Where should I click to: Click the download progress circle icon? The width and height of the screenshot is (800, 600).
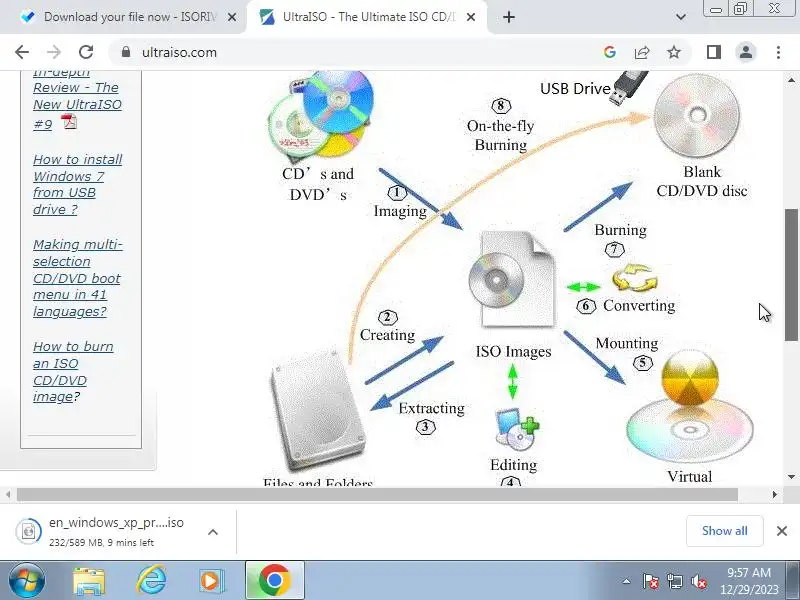click(x=29, y=532)
